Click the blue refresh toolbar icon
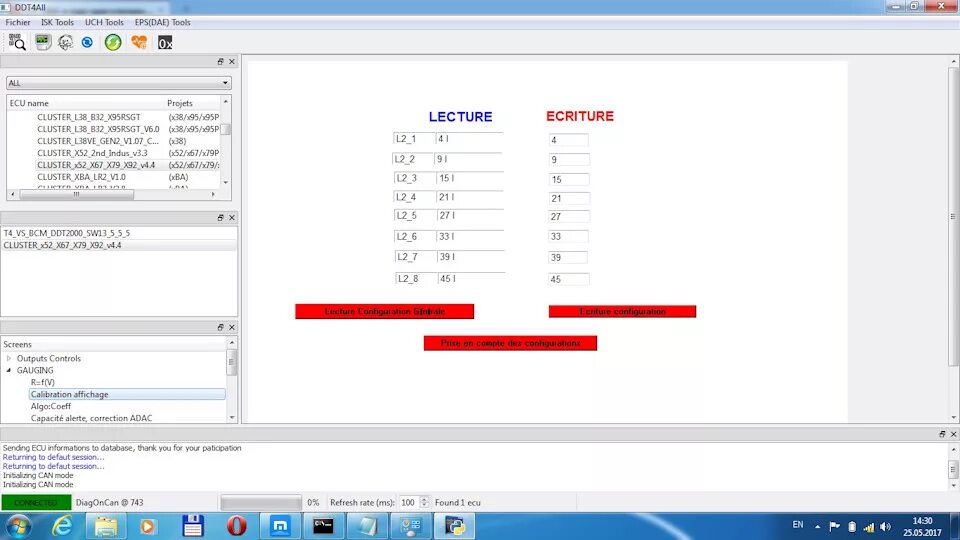Image resolution: width=960 pixels, height=540 pixels. pyautogui.click(x=87, y=42)
